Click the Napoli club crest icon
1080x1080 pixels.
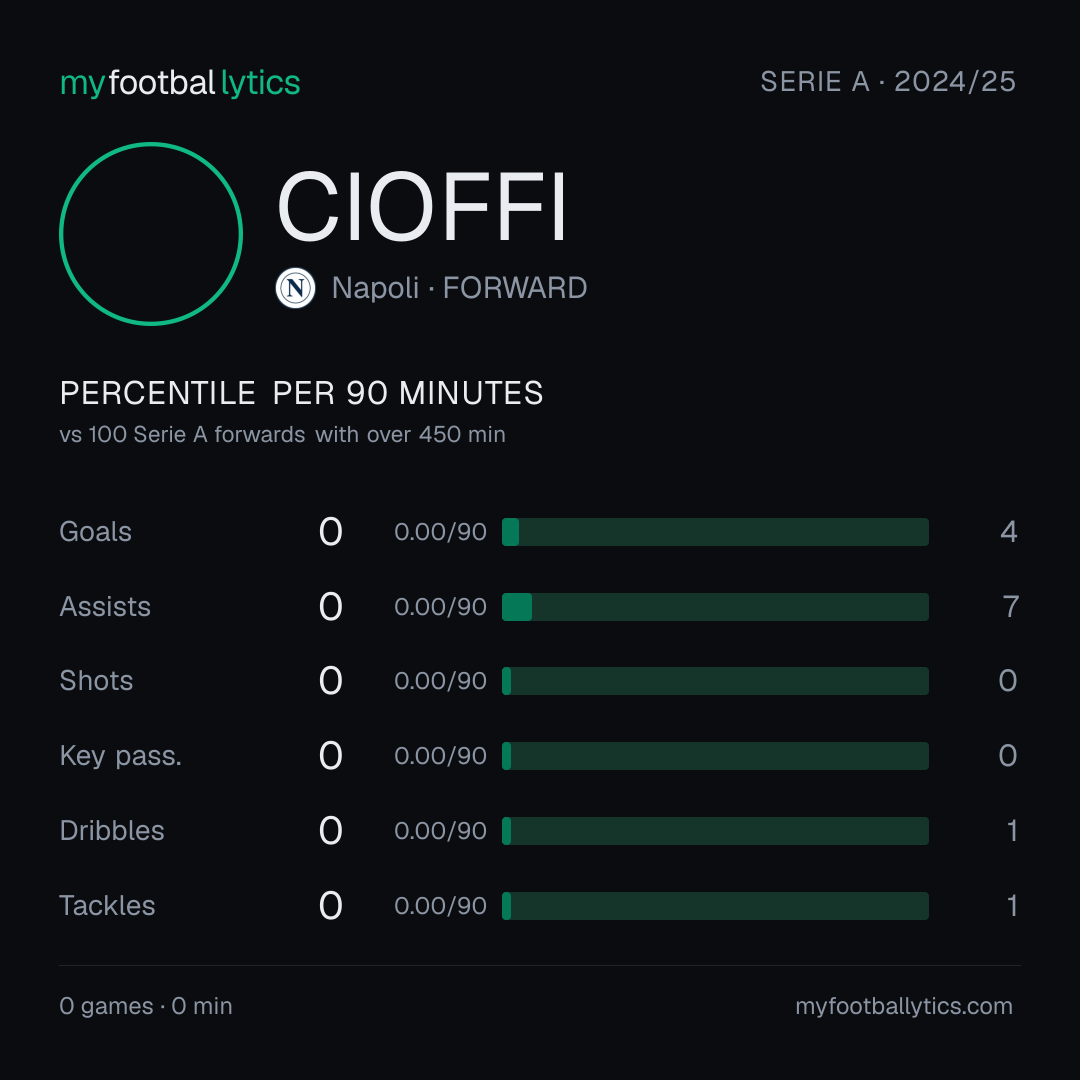pyautogui.click(x=295, y=288)
